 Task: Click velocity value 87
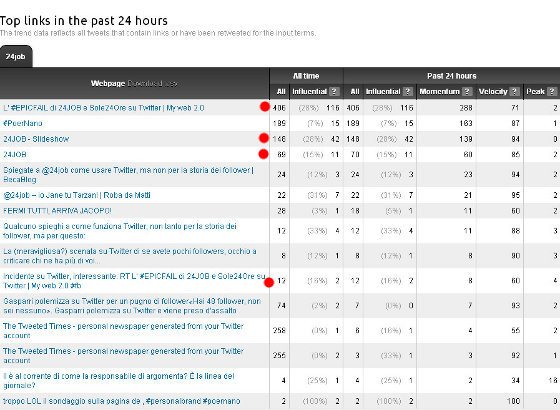pos(515,123)
